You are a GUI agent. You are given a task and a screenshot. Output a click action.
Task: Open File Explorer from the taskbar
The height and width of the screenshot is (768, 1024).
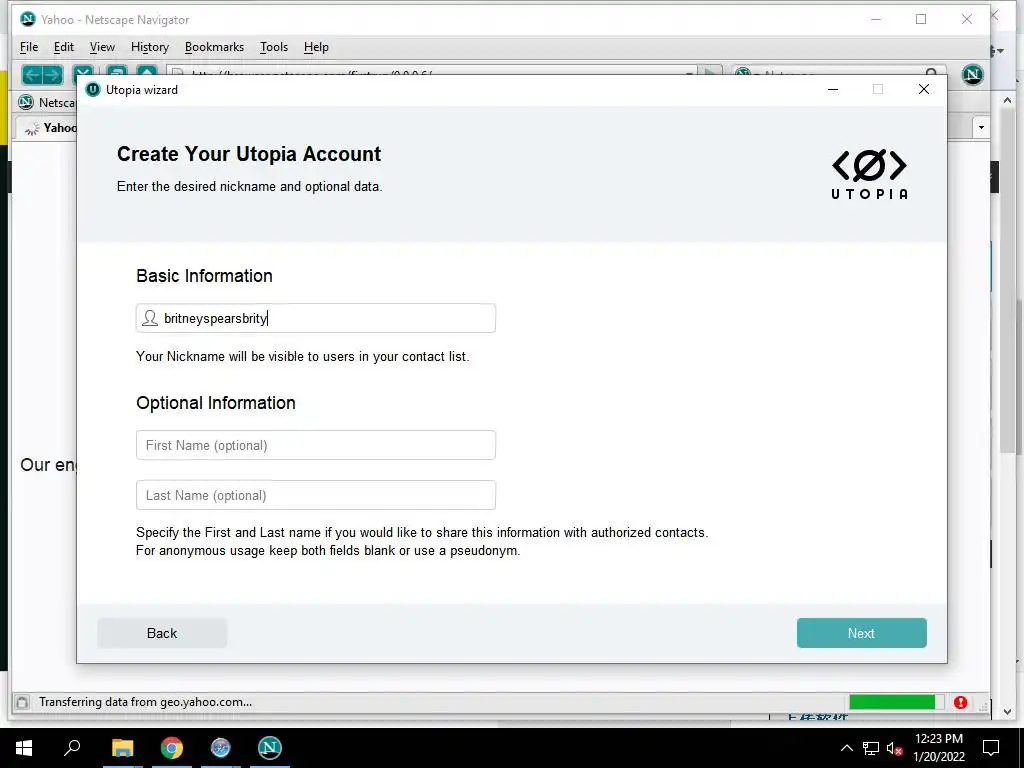pyautogui.click(x=122, y=748)
